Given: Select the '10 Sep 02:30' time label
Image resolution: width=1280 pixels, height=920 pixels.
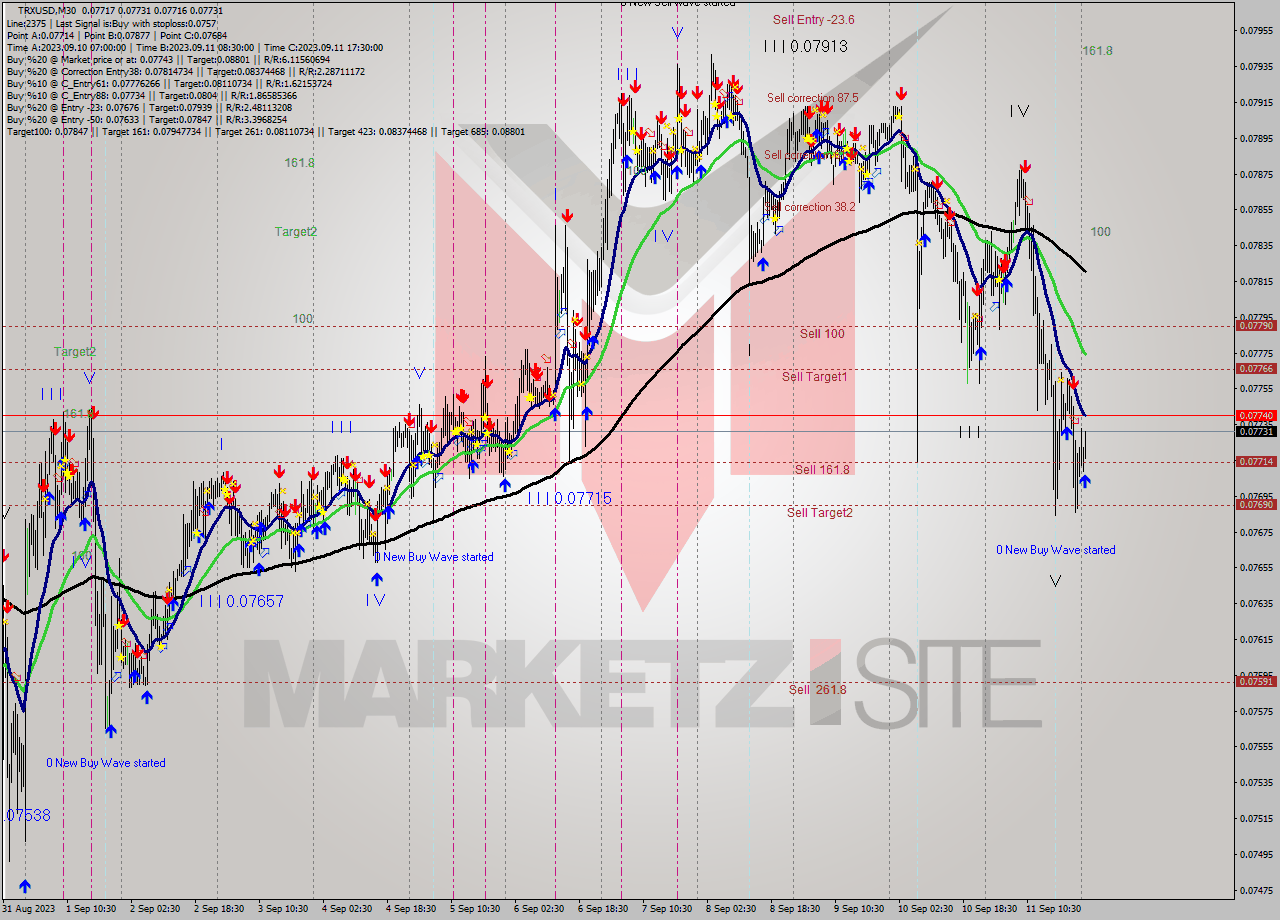Looking at the screenshot, I should [924, 909].
